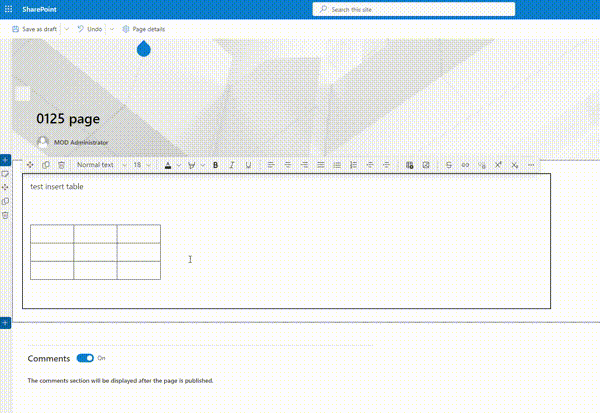
Task: Remove the hyperlink
Action: click(x=482, y=165)
